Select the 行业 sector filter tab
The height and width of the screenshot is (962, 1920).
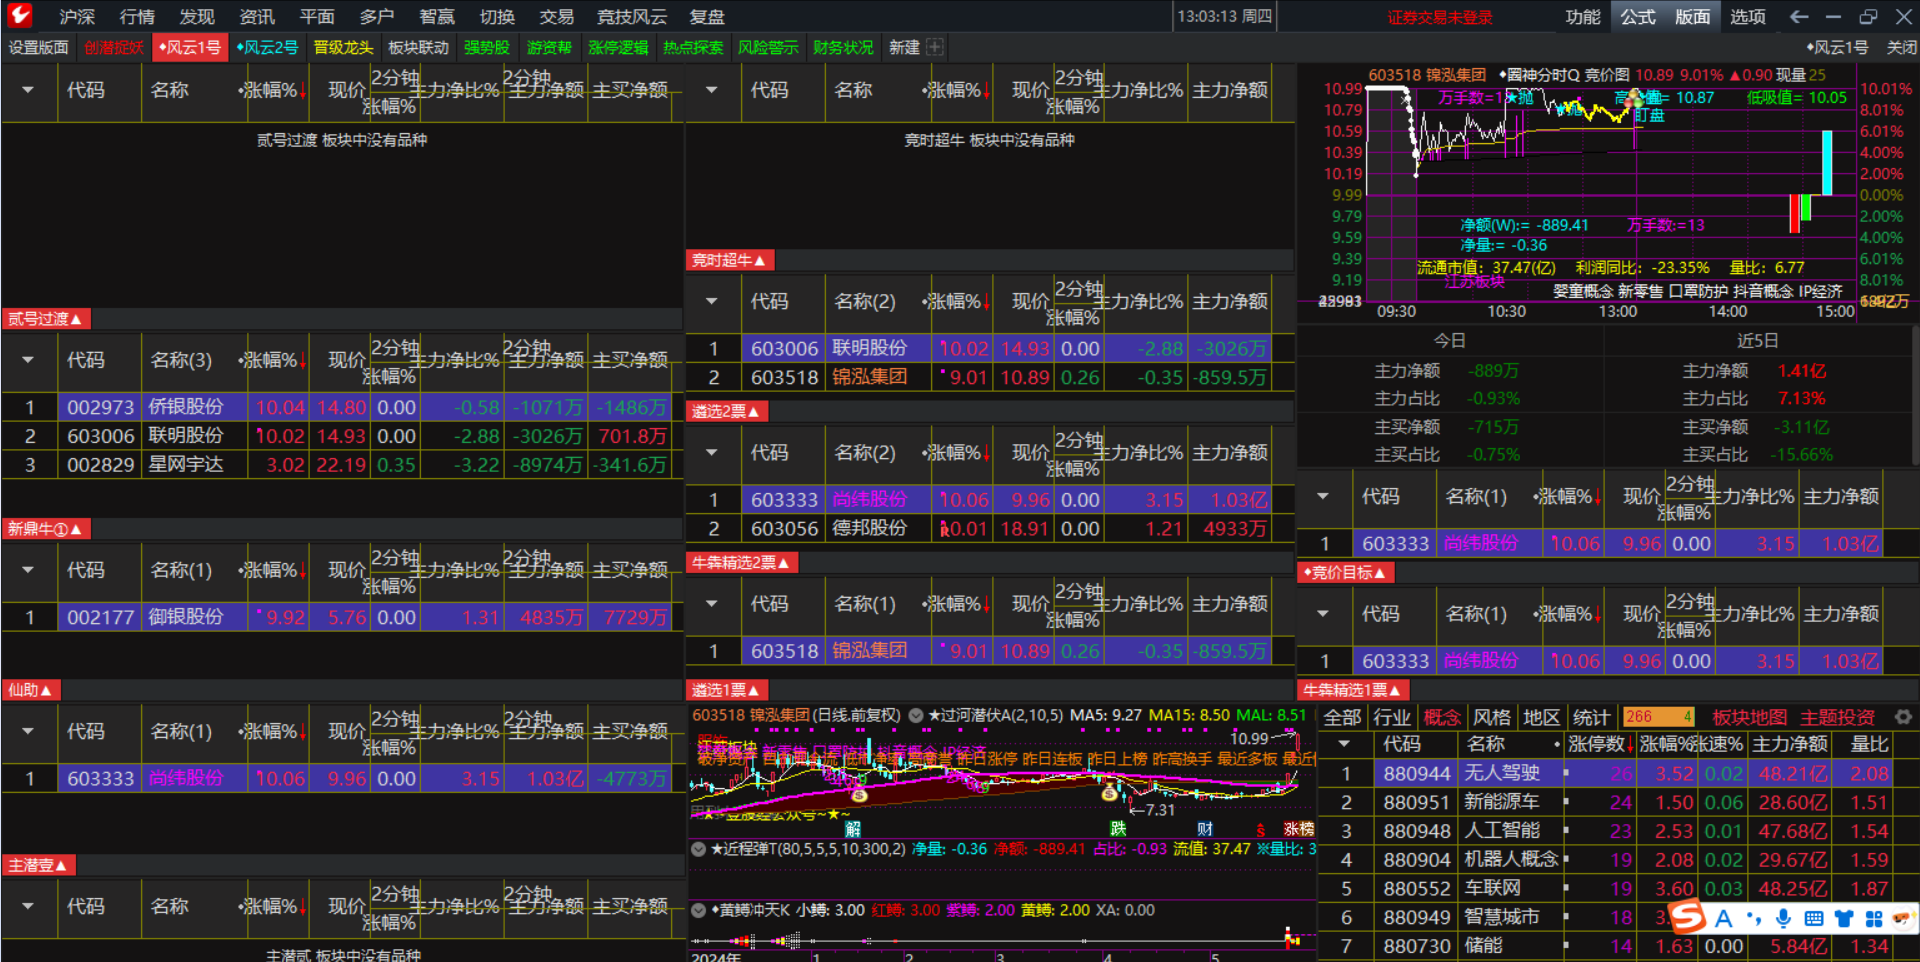1391,717
